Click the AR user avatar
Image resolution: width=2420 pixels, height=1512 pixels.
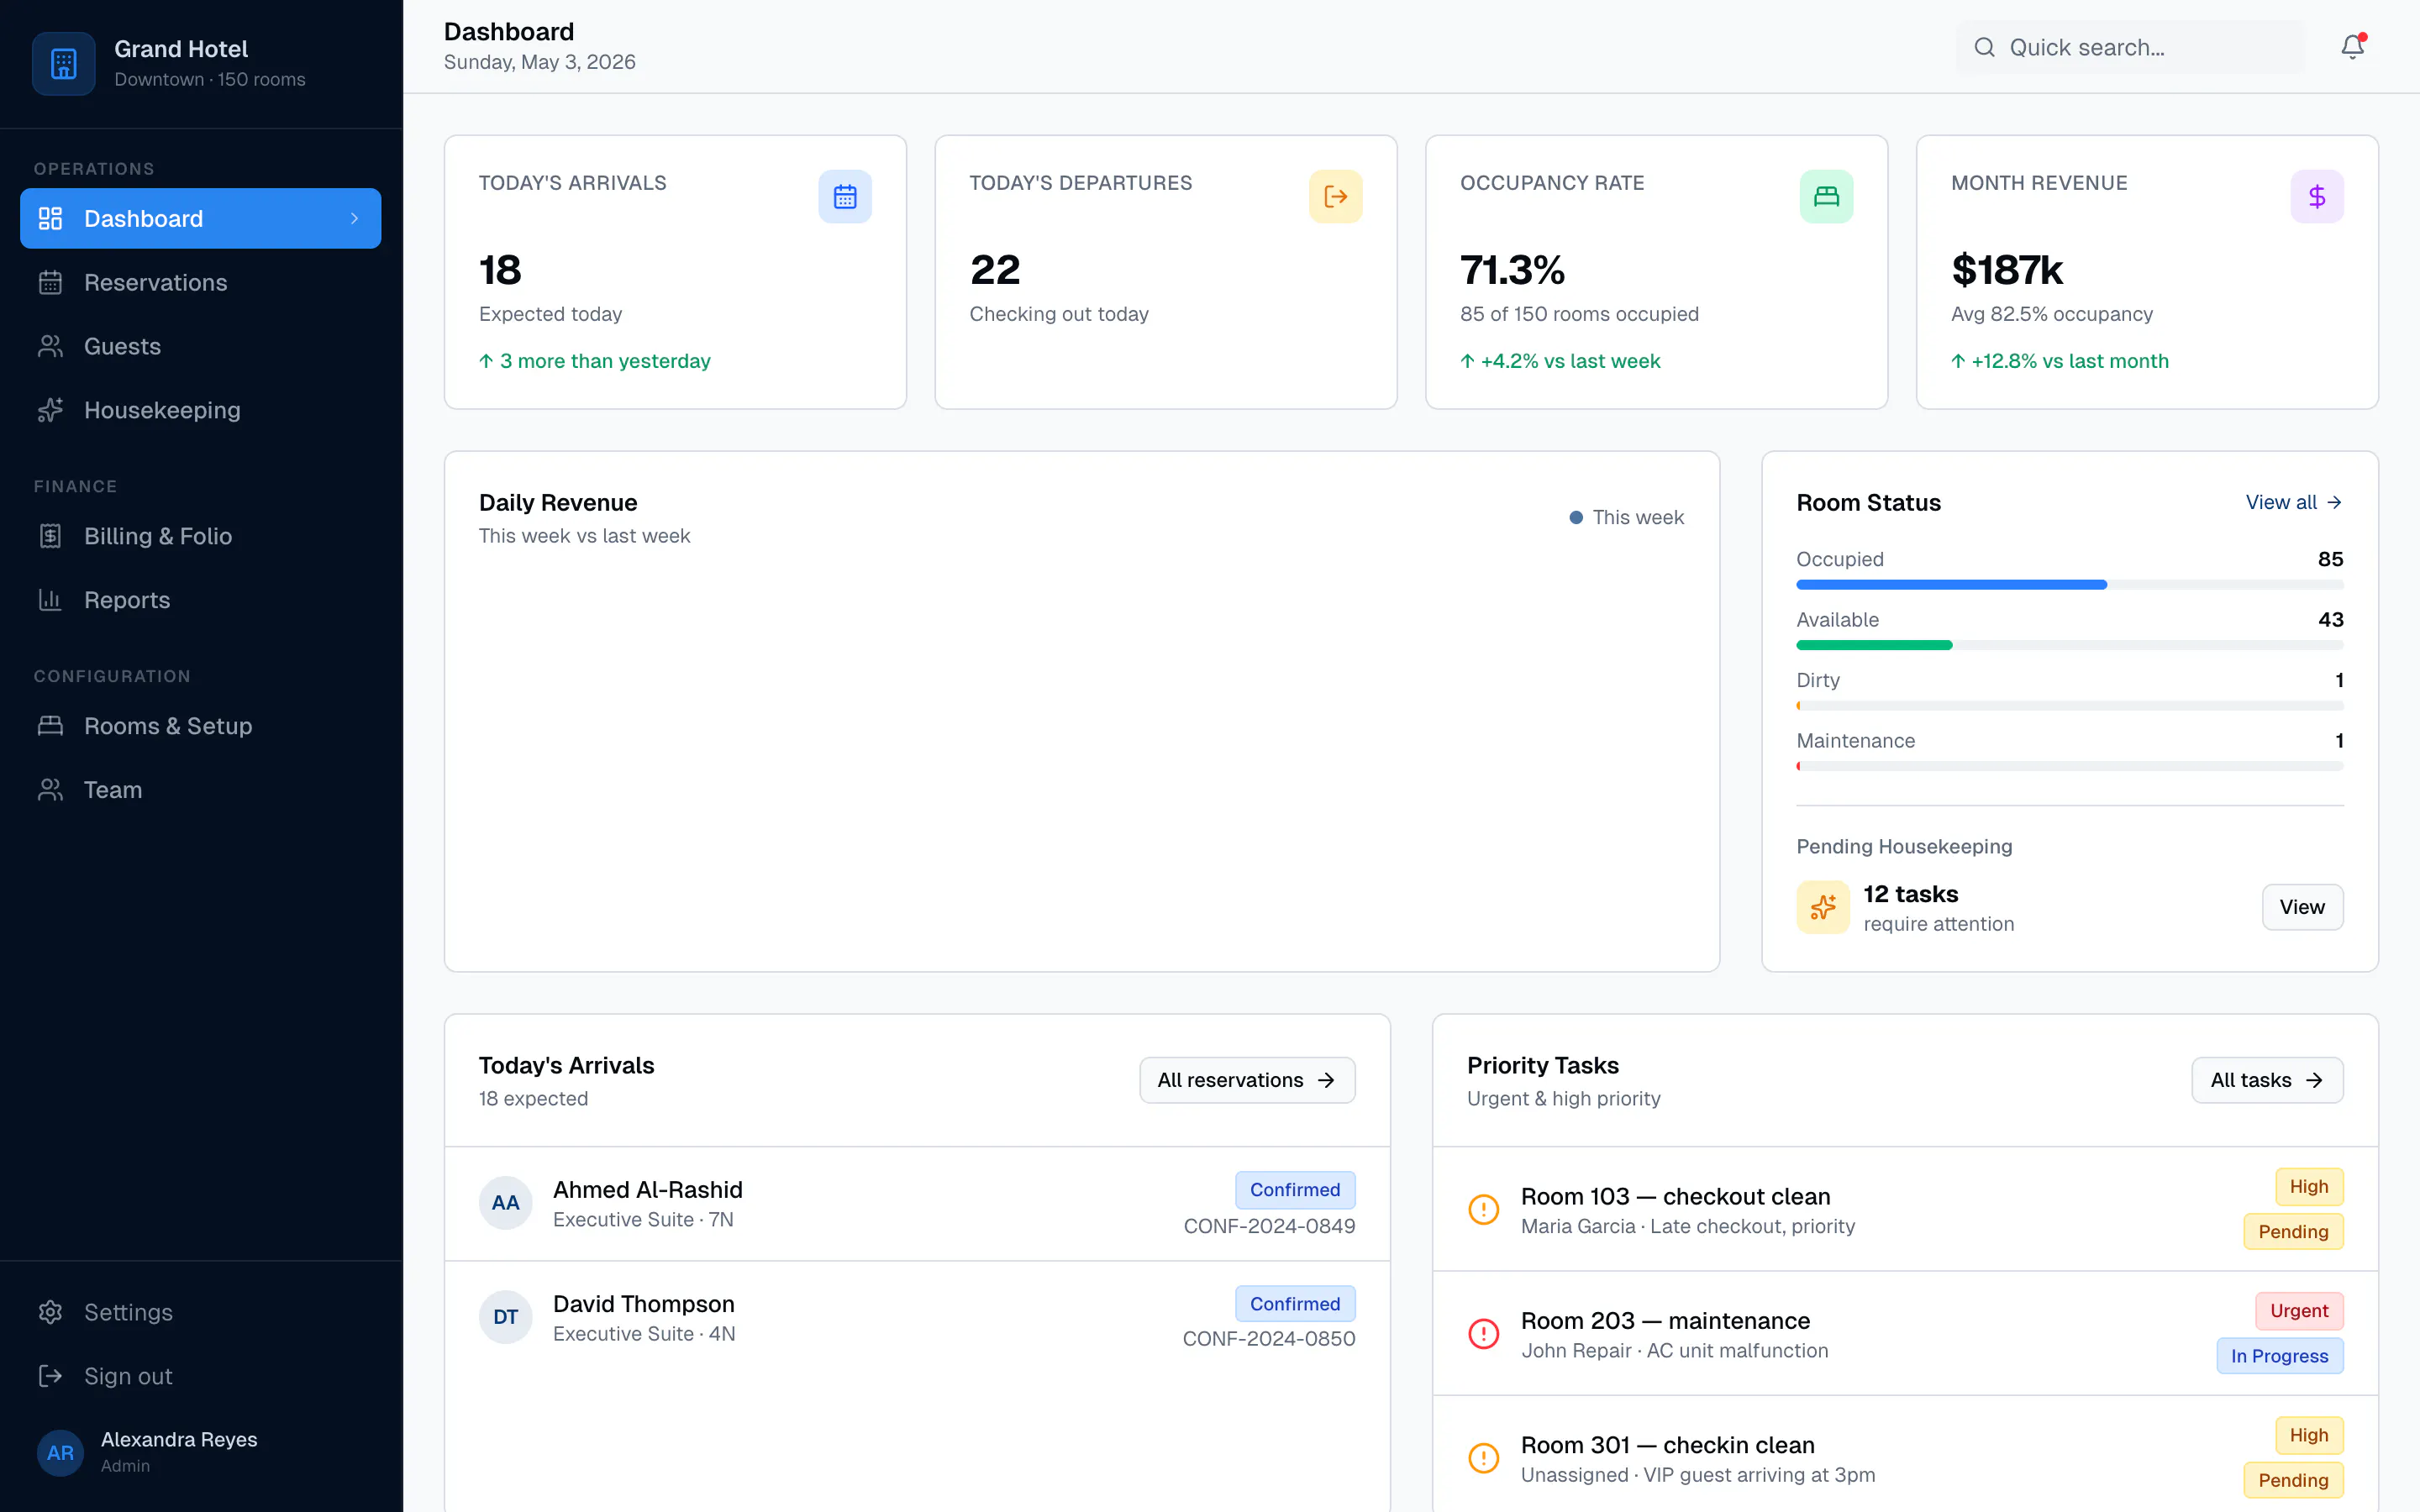click(x=60, y=1452)
